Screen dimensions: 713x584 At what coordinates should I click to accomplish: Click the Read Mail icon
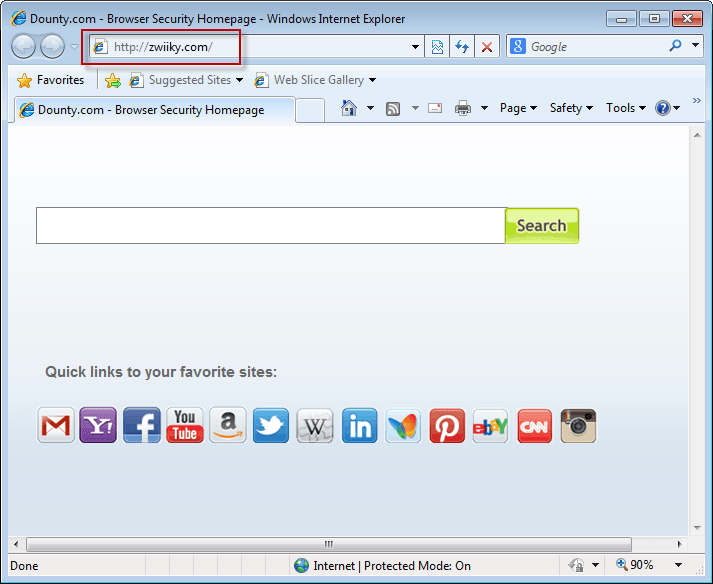(435, 108)
